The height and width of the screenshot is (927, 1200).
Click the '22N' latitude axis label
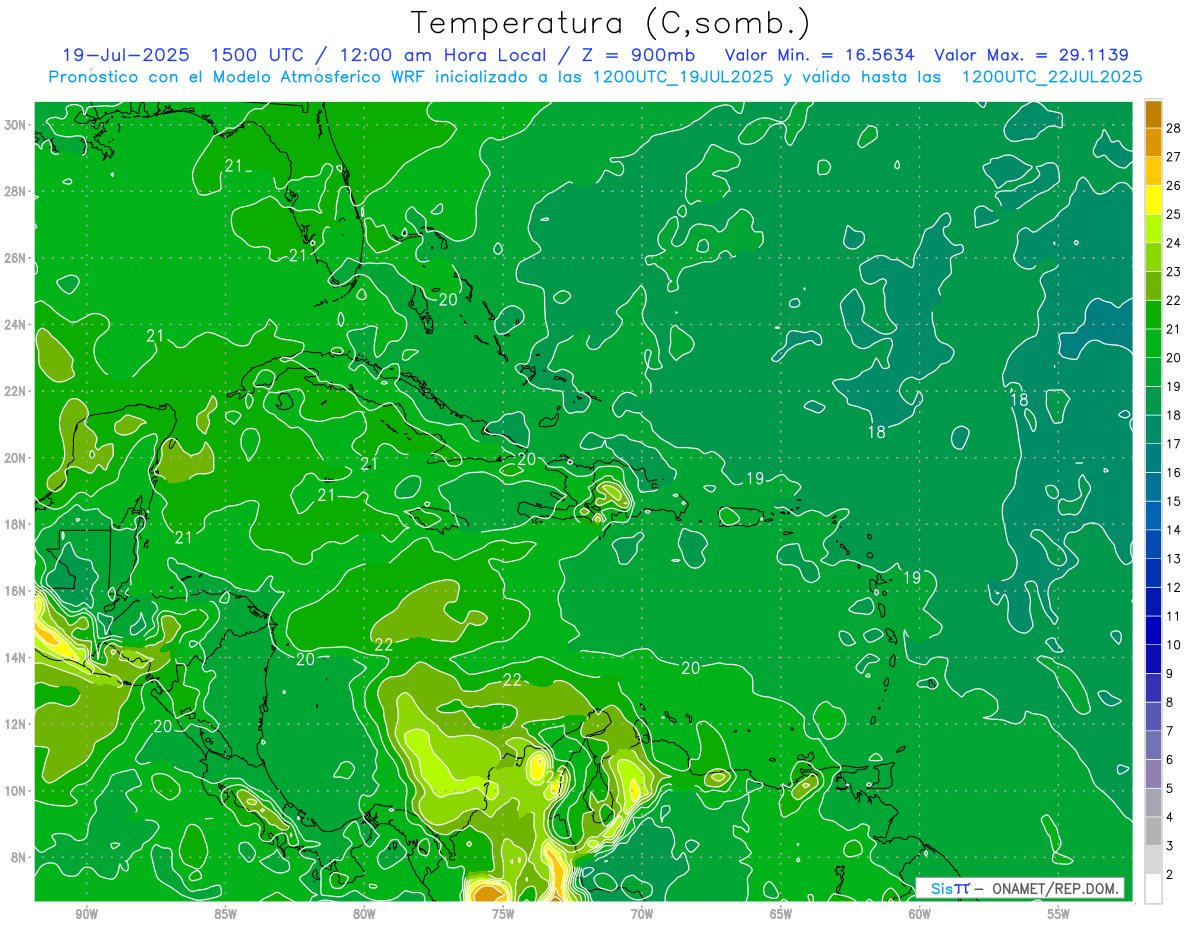(16, 391)
